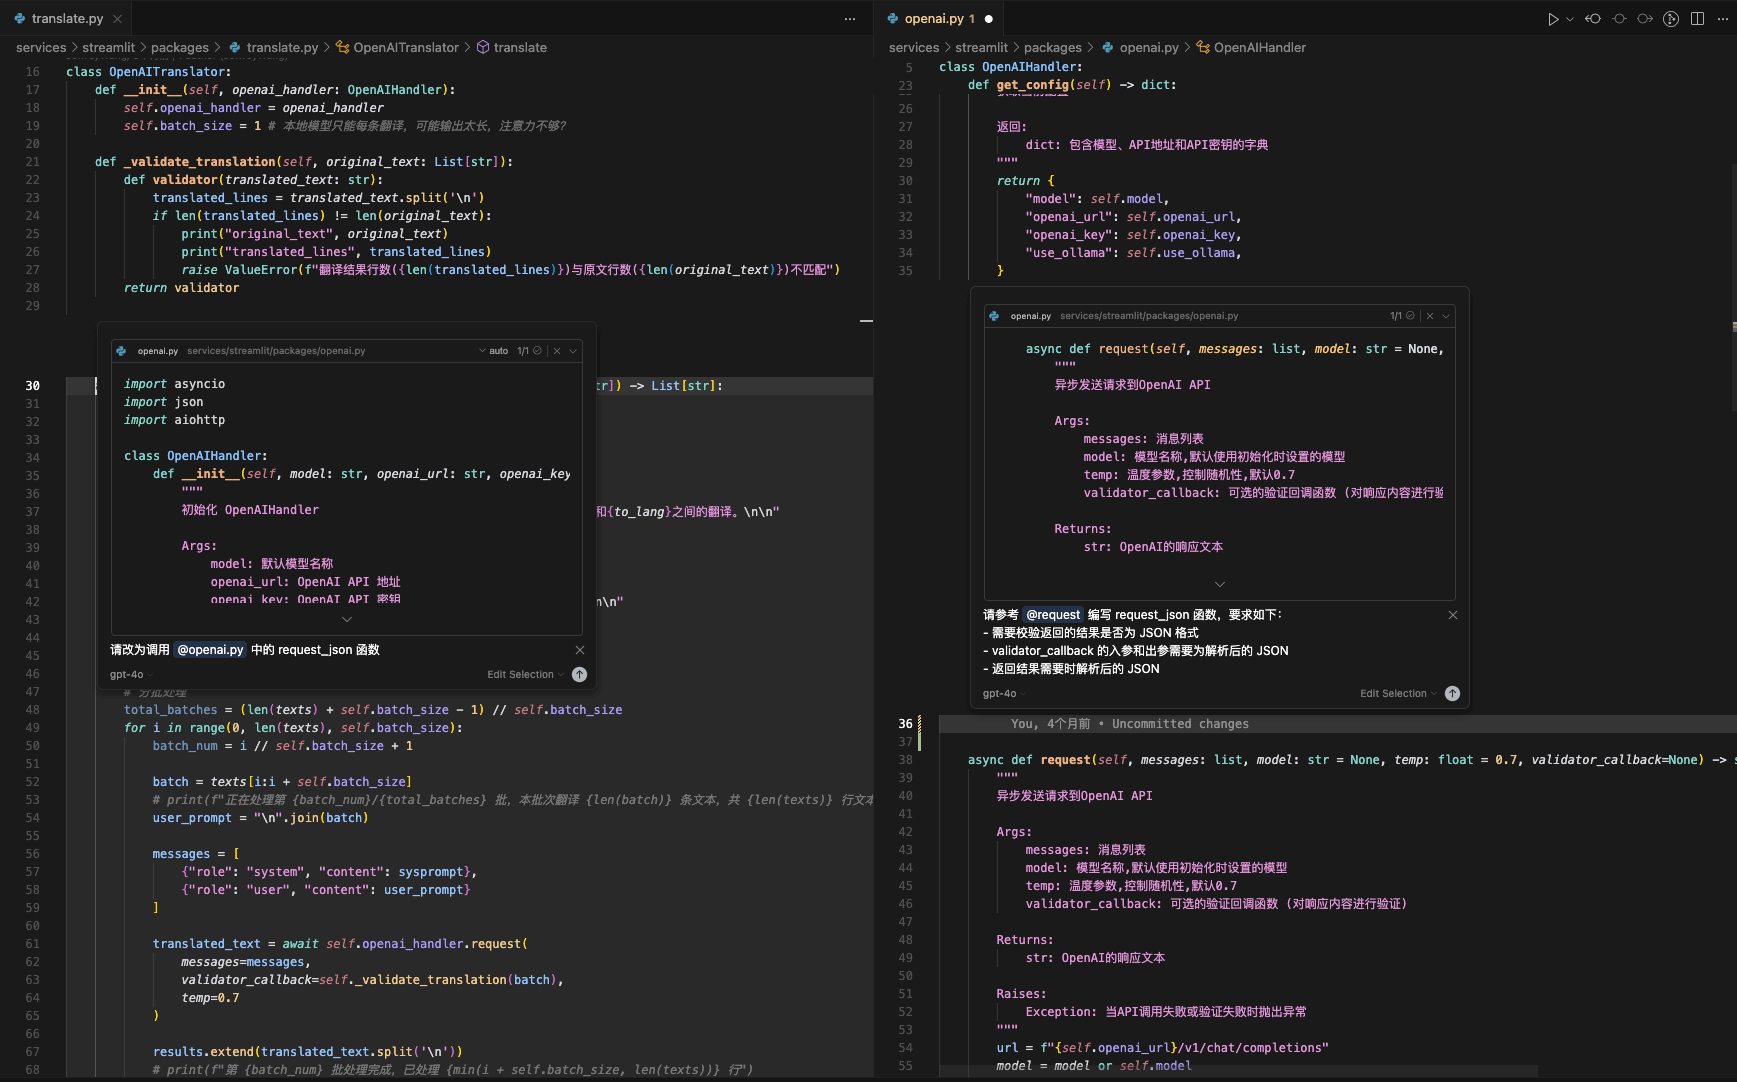
Task: Switch to translate.py tab
Action: pos(67,19)
